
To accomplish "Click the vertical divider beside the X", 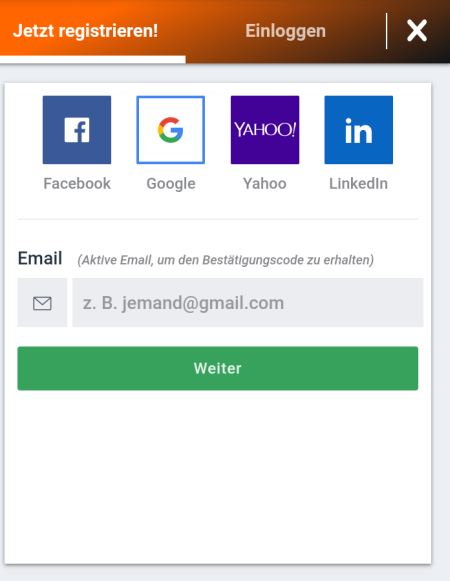I will click(387, 31).
